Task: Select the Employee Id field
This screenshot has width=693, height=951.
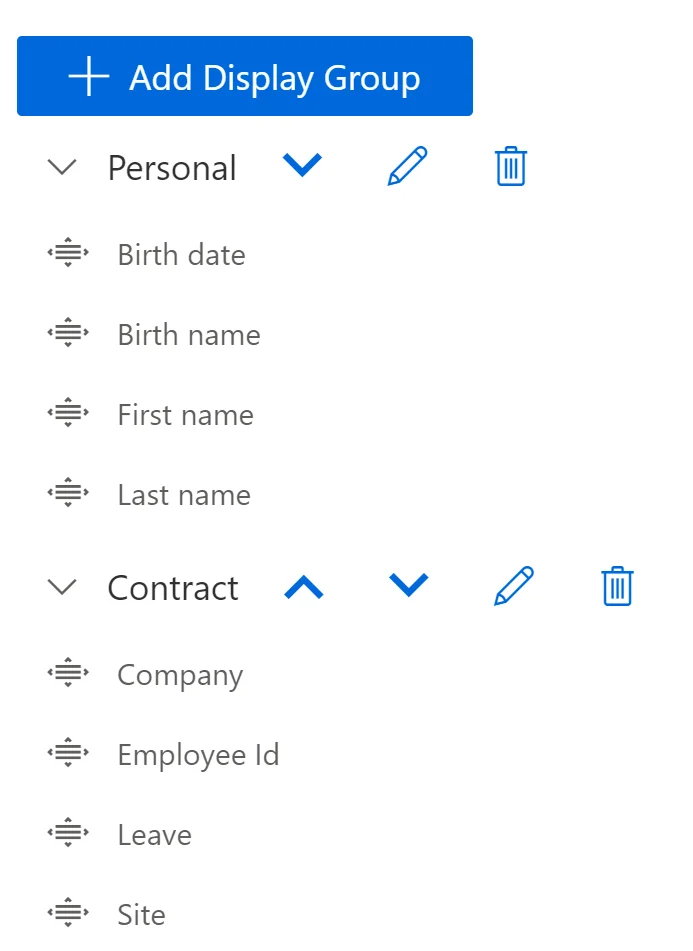Action: (197, 754)
